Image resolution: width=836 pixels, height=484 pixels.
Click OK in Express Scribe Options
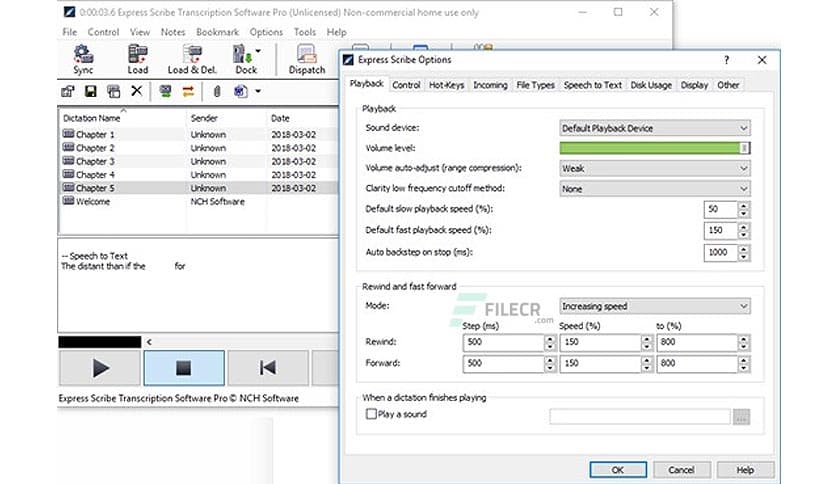pyautogui.click(x=618, y=470)
